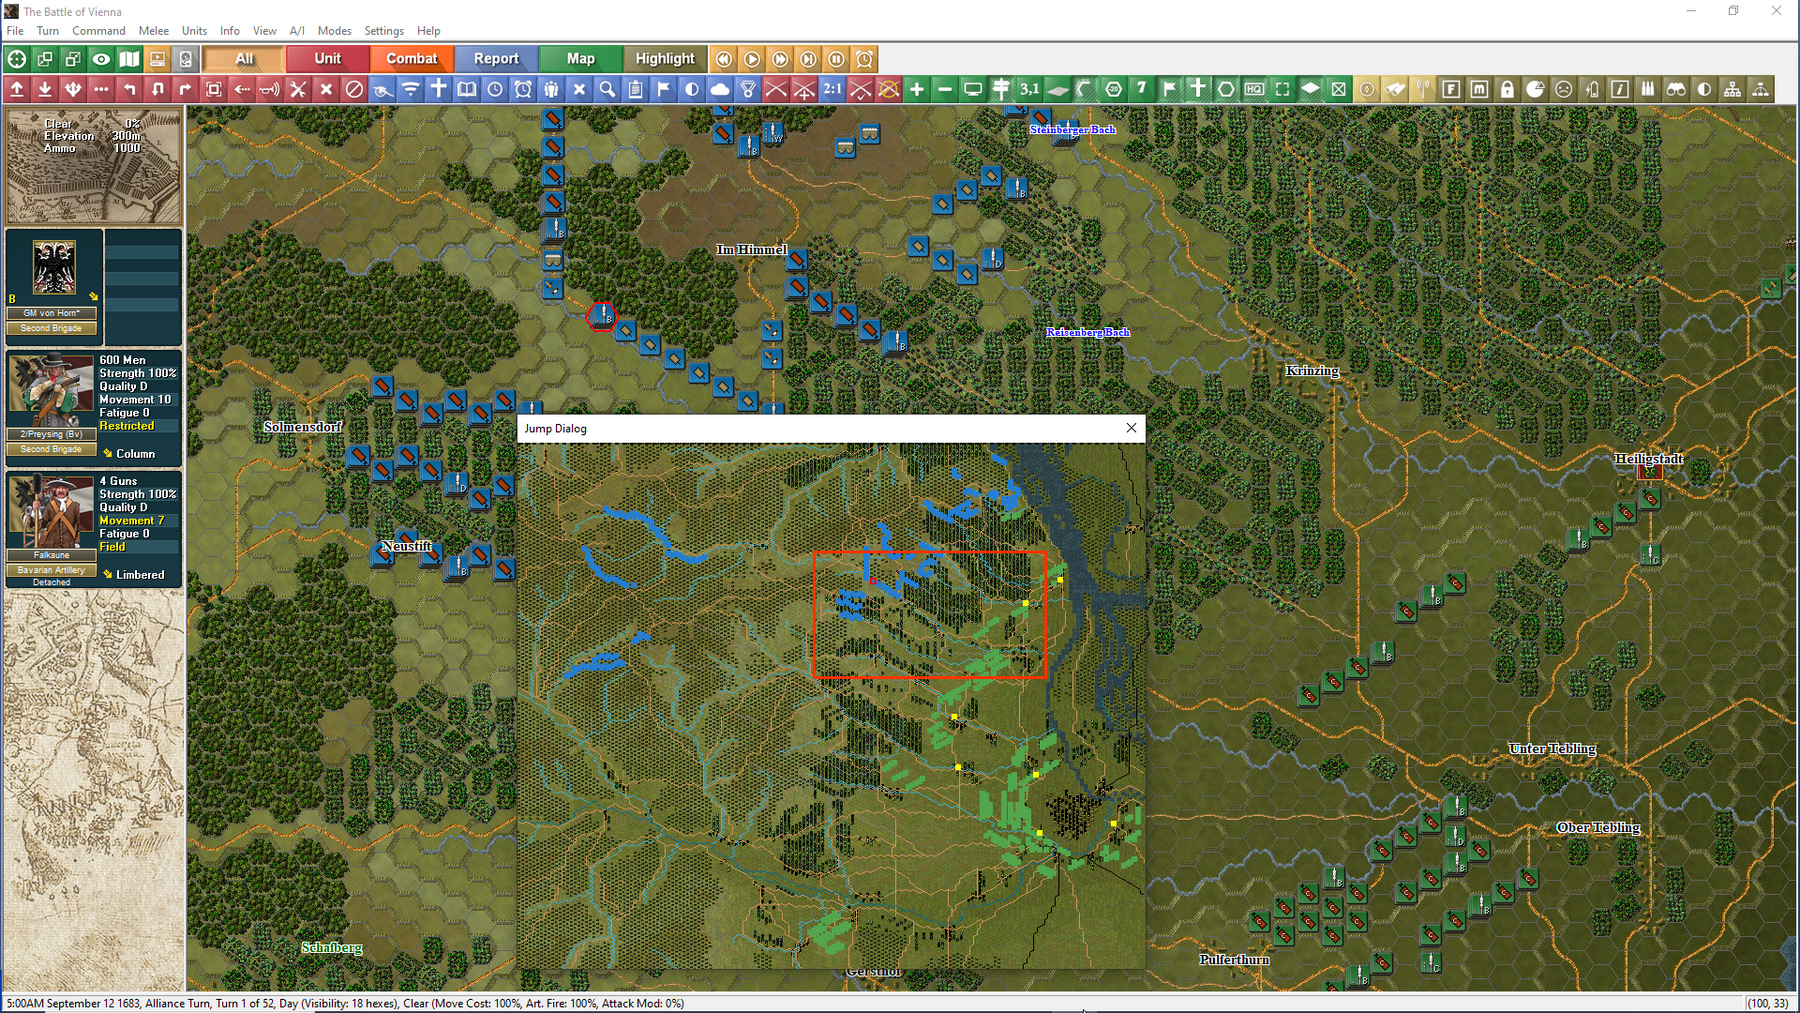Click the alarm clock icon beside pause
The width and height of the screenshot is (1800, 1013).
point(865,59)
